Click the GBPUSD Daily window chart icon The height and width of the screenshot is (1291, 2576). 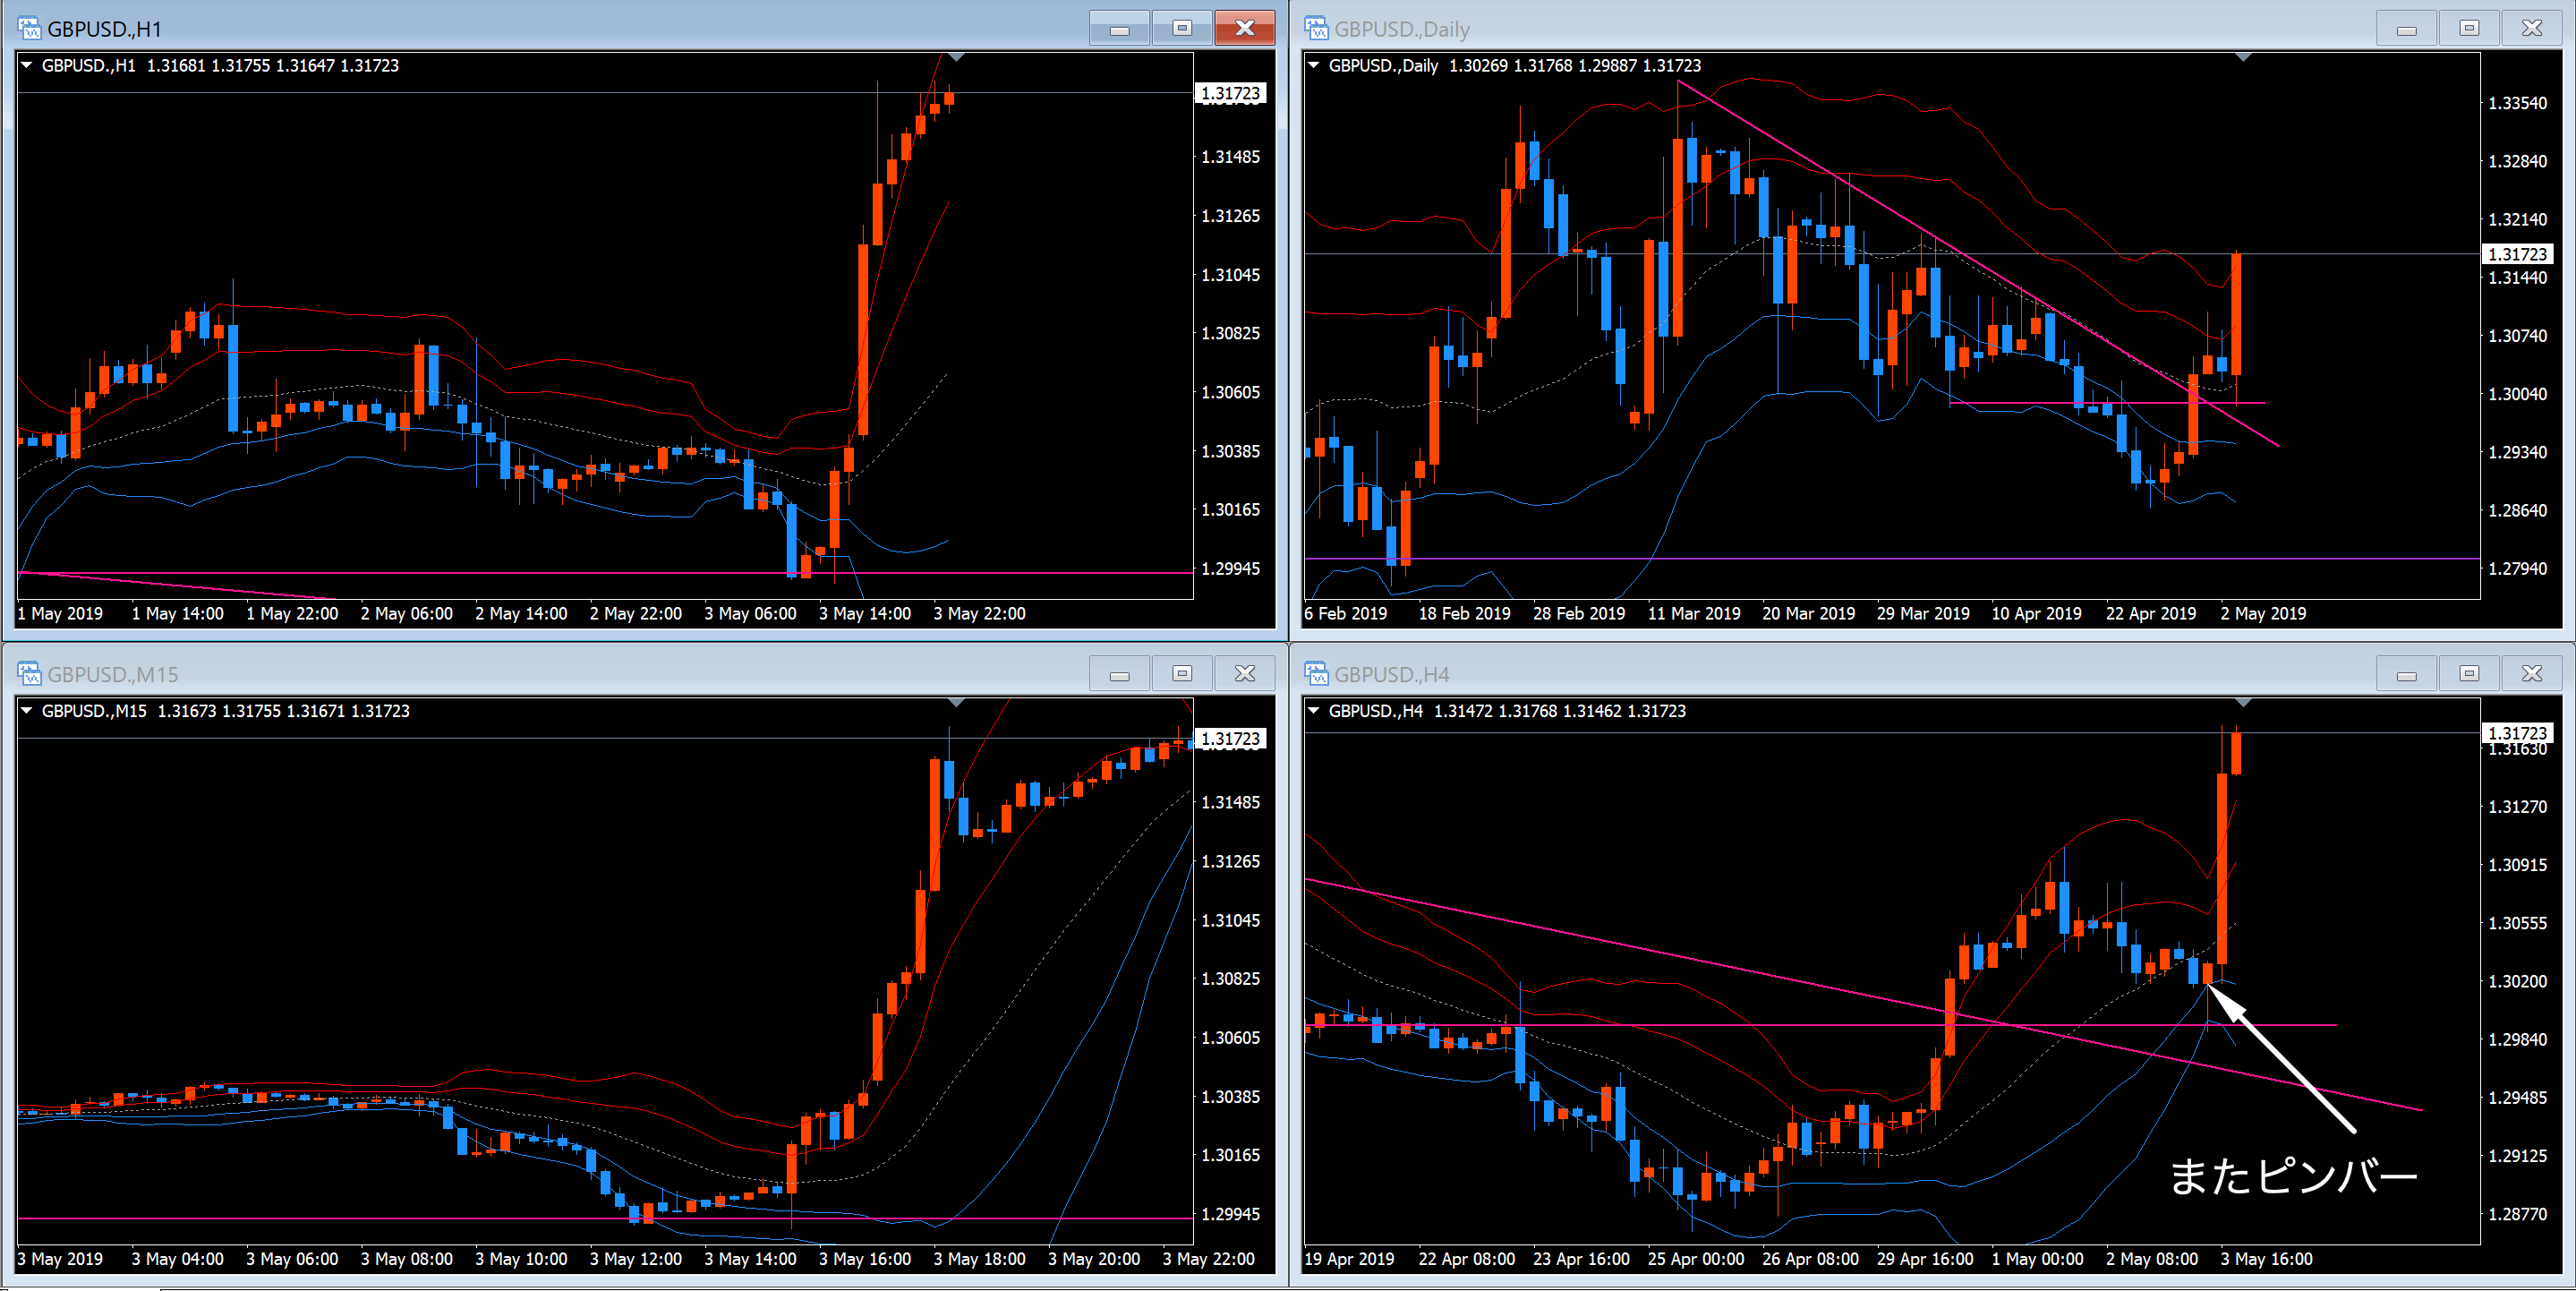(x=1316, y=28)
